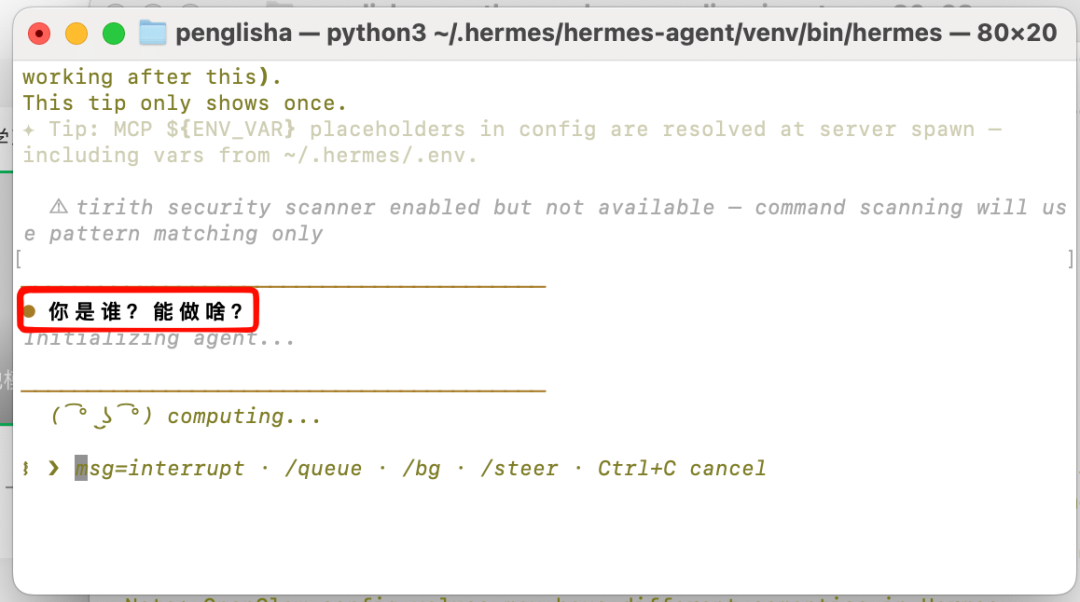Click the prompt chevron arrow
This screenshot has width=1080, height=602.
click(54, 468)
